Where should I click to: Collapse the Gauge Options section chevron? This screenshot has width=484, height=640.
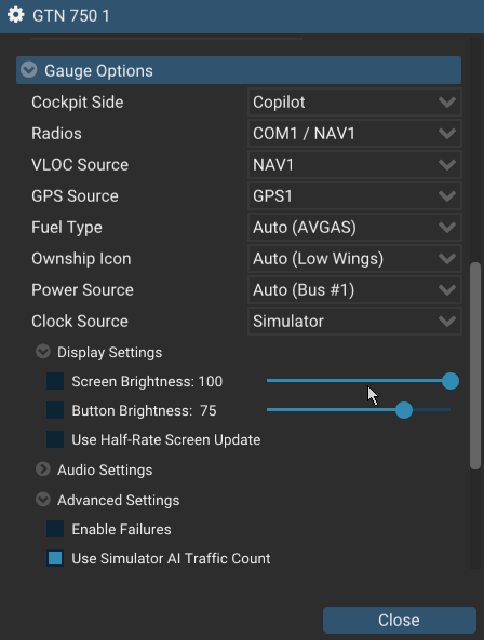tap(29, 70)
